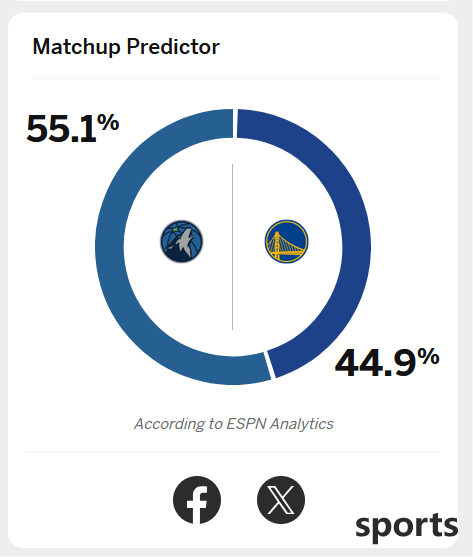Share via the X (Twitter) icon

coord(281,499)
